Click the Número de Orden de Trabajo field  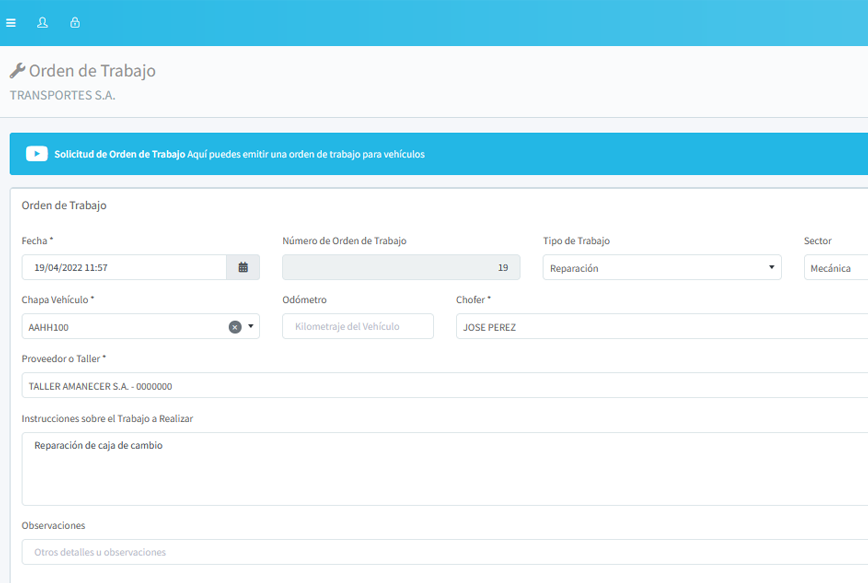click(x=401, y=267)
